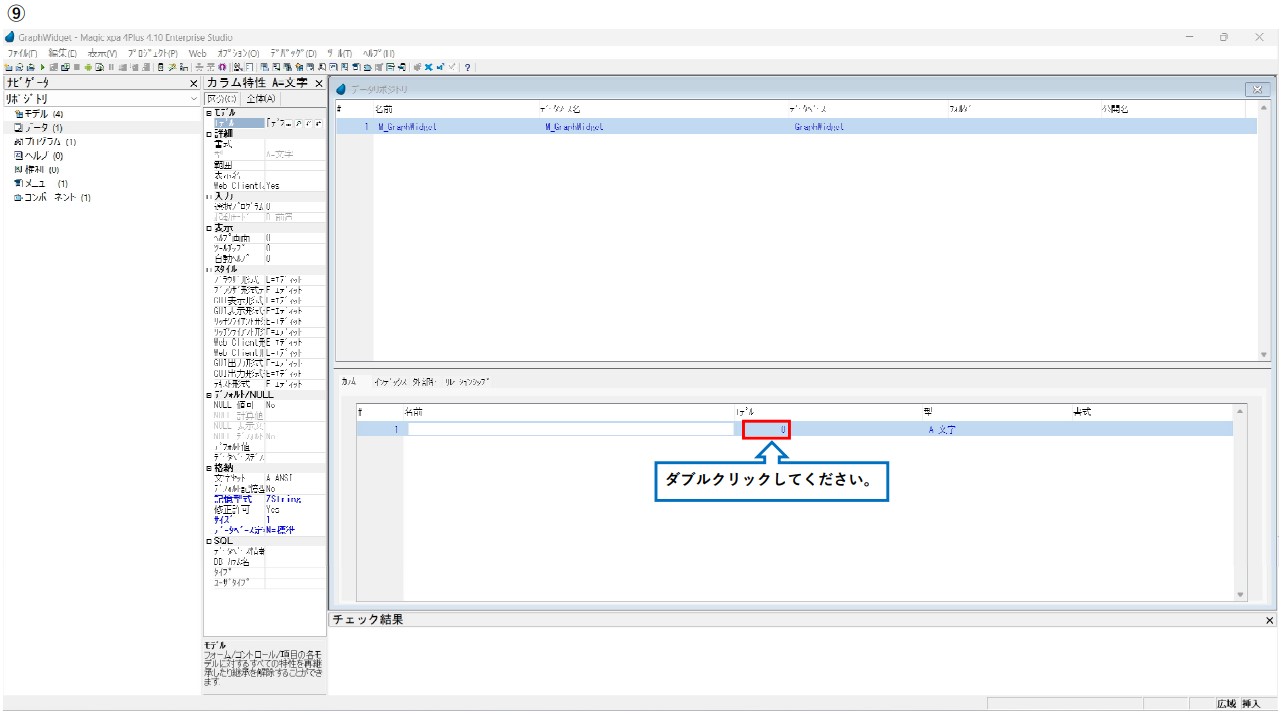This screenshot has width=1281, height=715.
Task: Click the blue question mark help icon
Action: [x=467, y=67]
